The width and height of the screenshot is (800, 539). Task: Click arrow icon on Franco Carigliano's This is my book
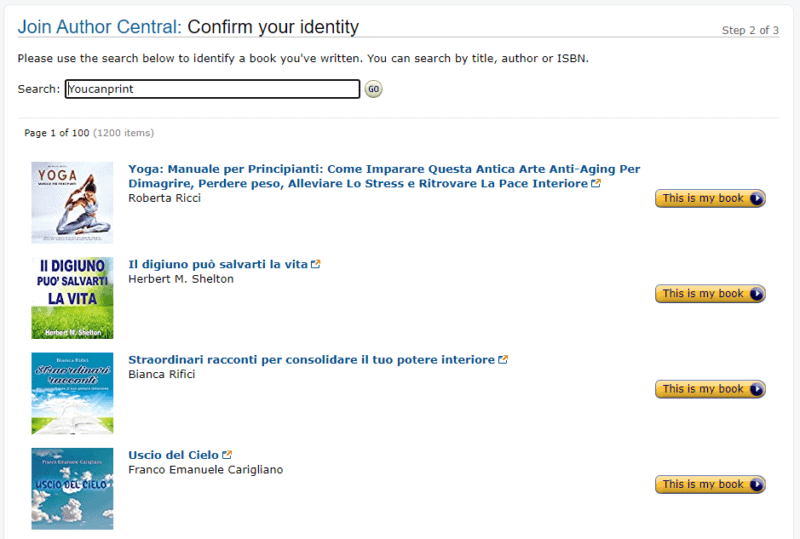pos(757,484)
